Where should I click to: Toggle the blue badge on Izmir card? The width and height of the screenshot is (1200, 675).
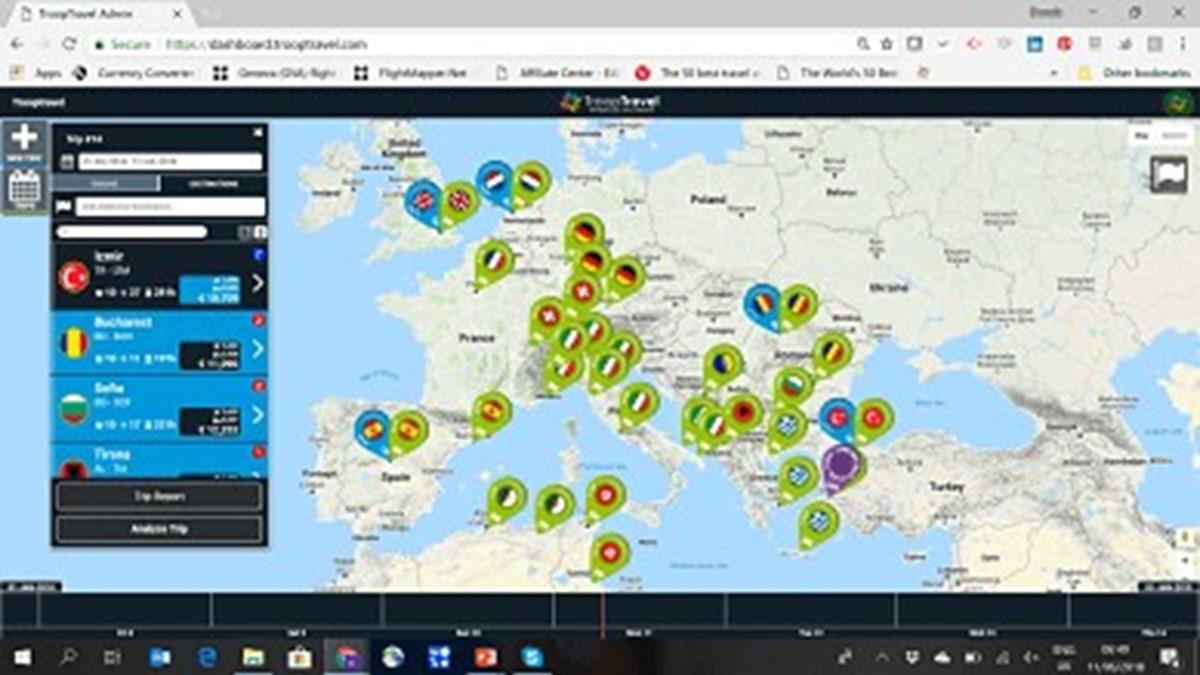tap(259, 256)
